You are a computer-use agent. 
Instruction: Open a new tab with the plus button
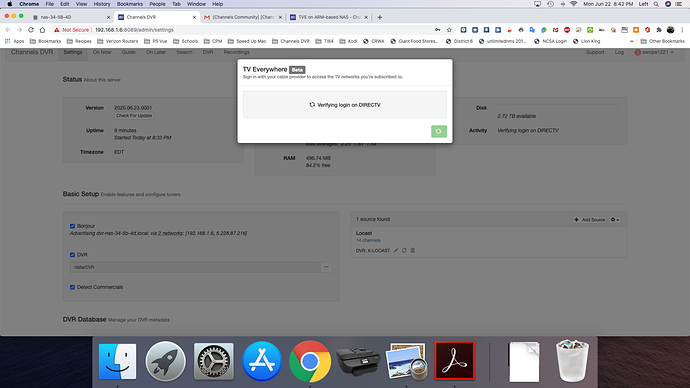point(380,17)
